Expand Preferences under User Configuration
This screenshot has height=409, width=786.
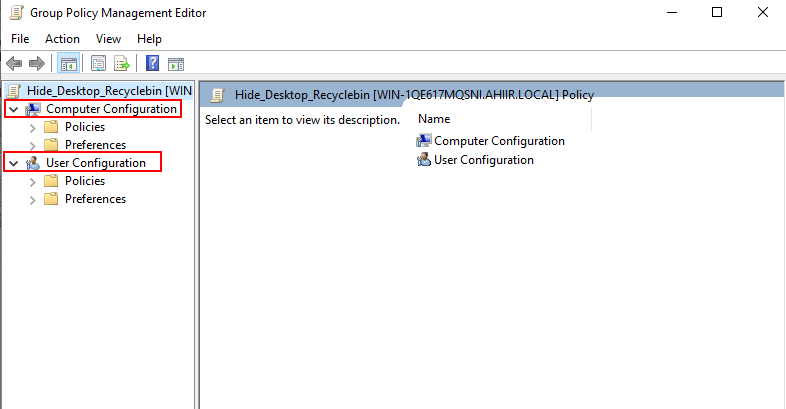click(x=33, y=200)
